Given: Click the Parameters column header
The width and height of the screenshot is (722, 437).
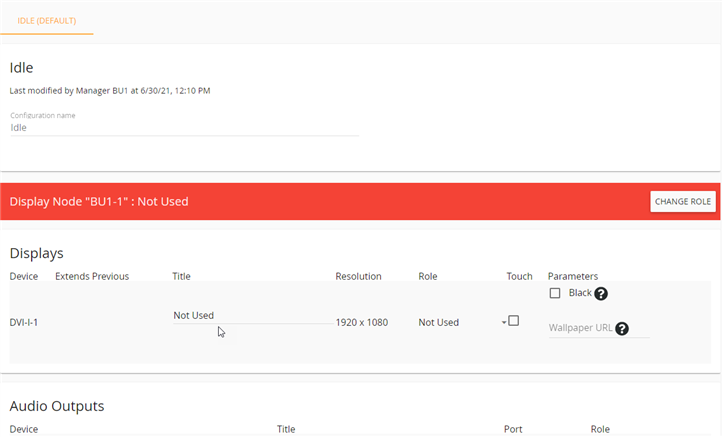Looking at the screenshot, I should click(x=572, y=276).
